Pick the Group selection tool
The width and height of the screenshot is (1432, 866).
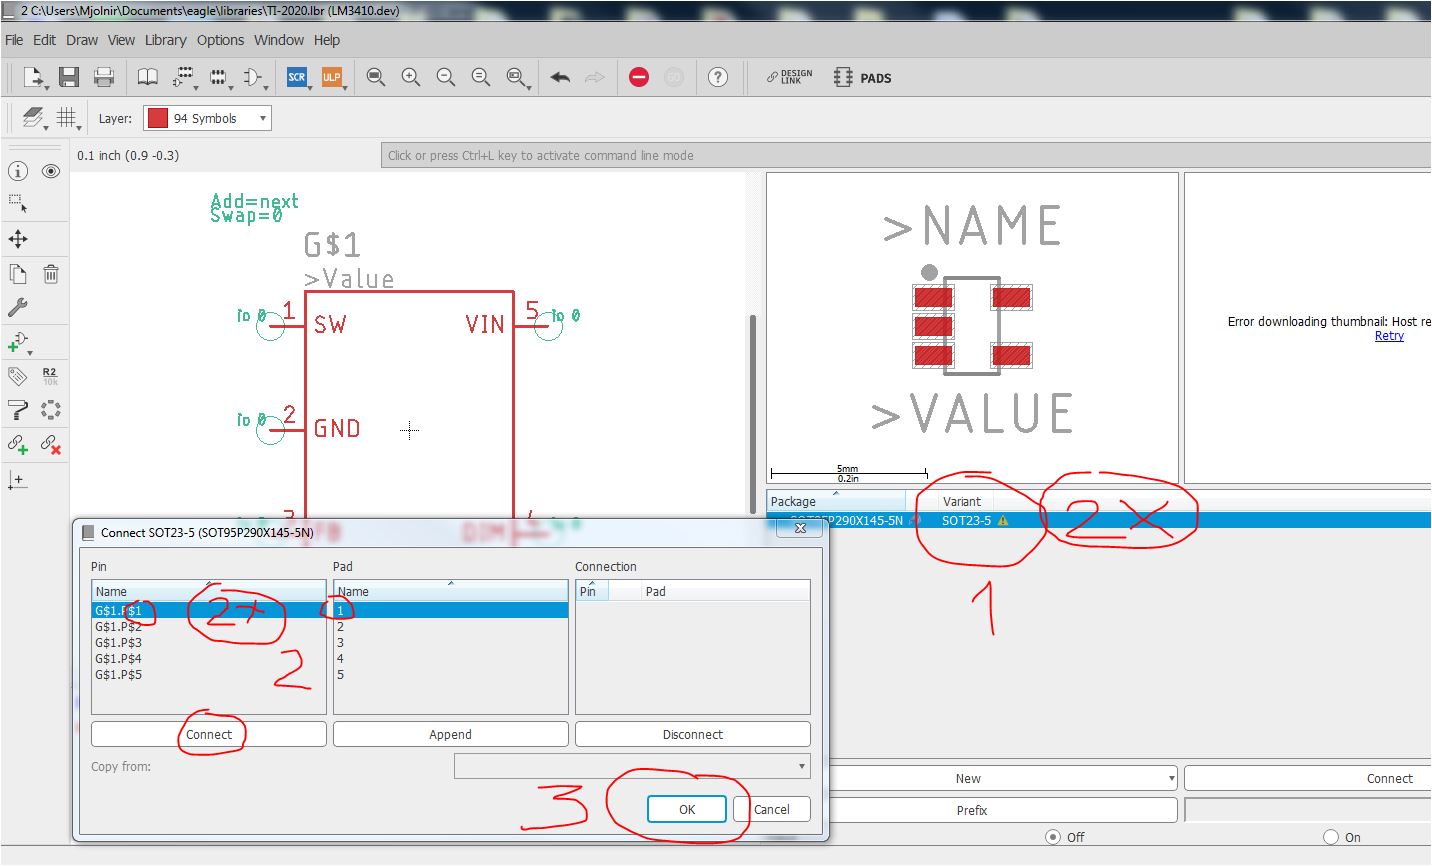click(18, 204)
